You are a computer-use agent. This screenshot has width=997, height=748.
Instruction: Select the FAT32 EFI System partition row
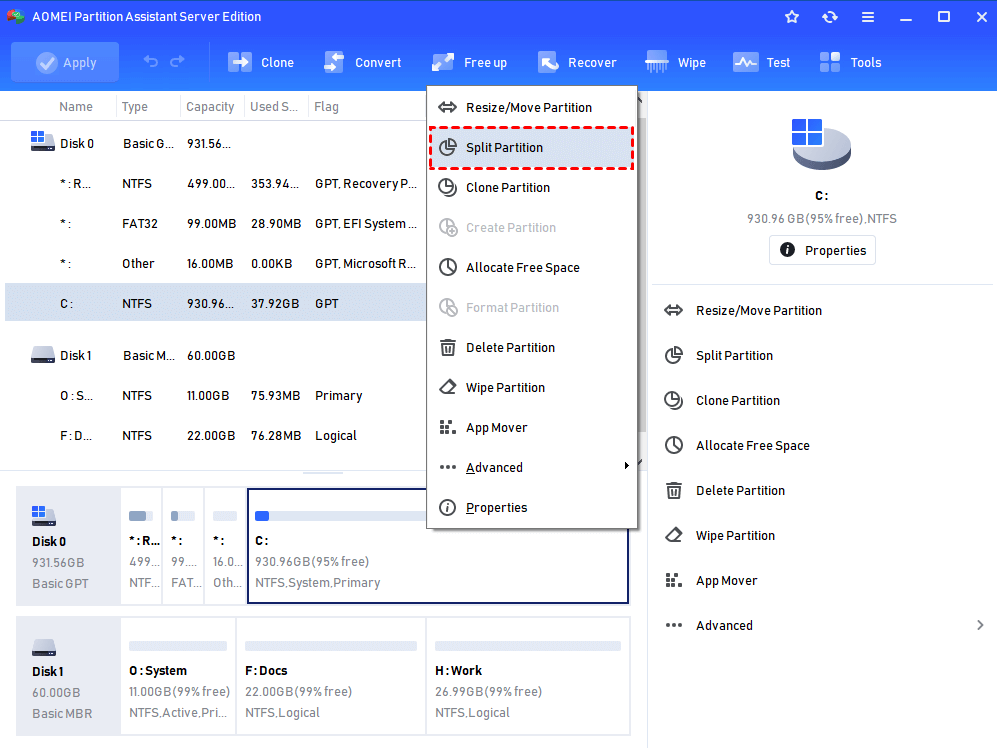pos(215,224)
